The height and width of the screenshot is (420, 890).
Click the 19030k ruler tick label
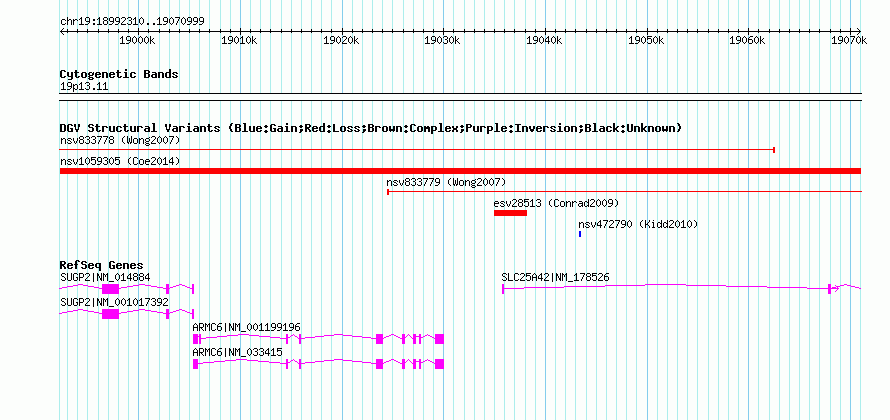pos(442,40)
